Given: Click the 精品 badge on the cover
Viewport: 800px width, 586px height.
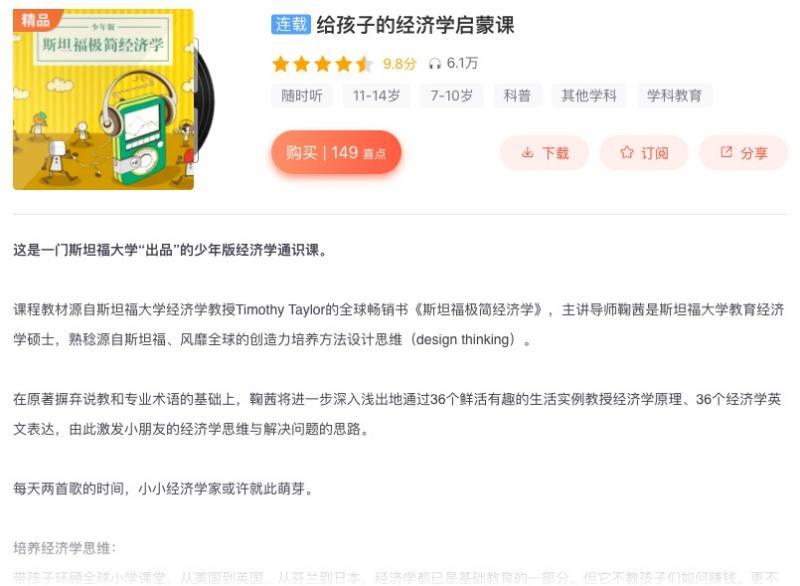Looking at the screenshot, I should pyautogui.click(x=35, y=20).
